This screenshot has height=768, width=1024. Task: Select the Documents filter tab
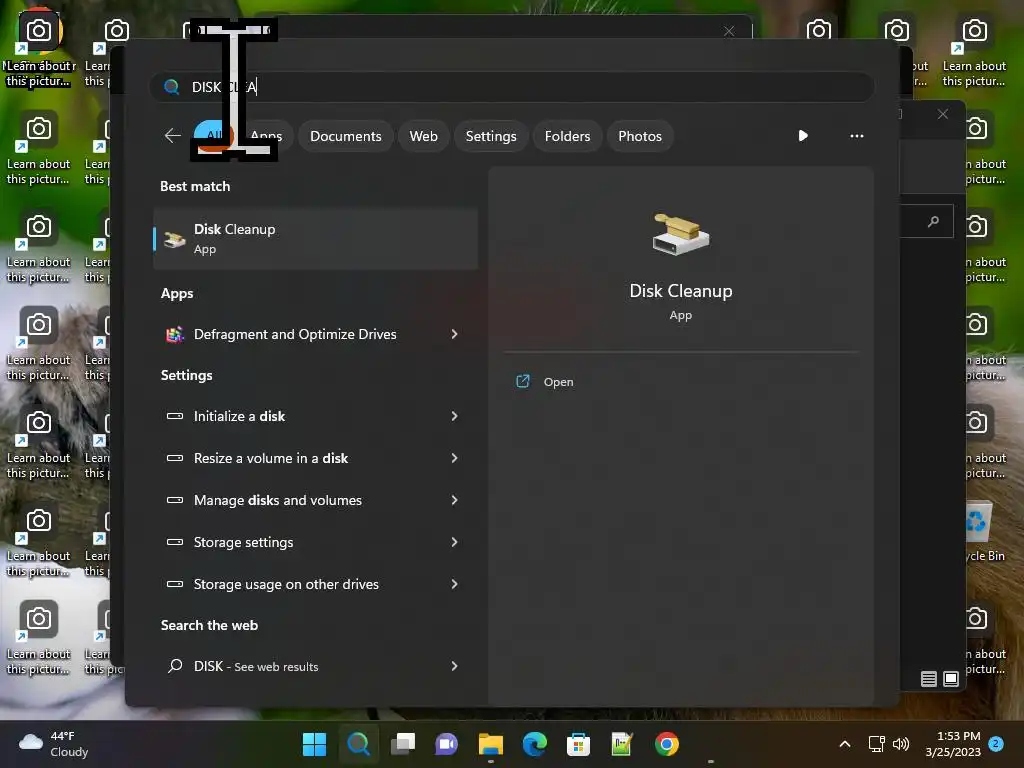pos(345,136)
